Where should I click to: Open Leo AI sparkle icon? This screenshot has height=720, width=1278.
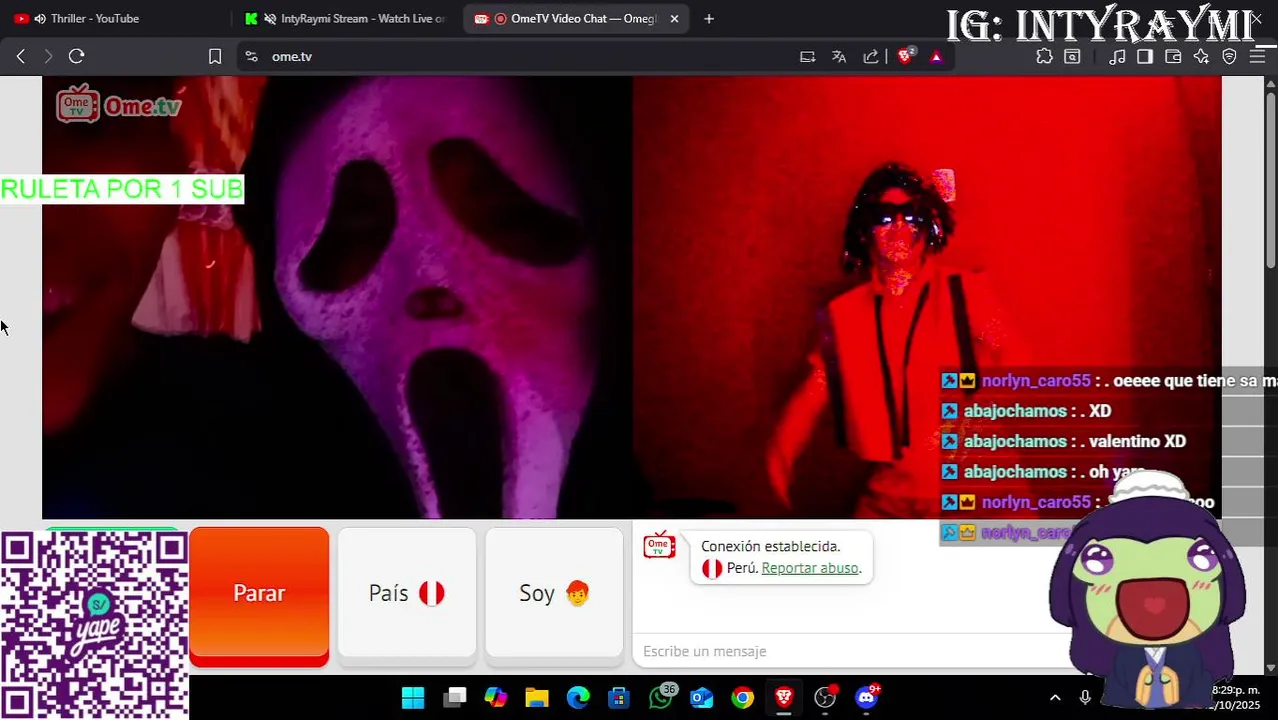pos(1201,57)
